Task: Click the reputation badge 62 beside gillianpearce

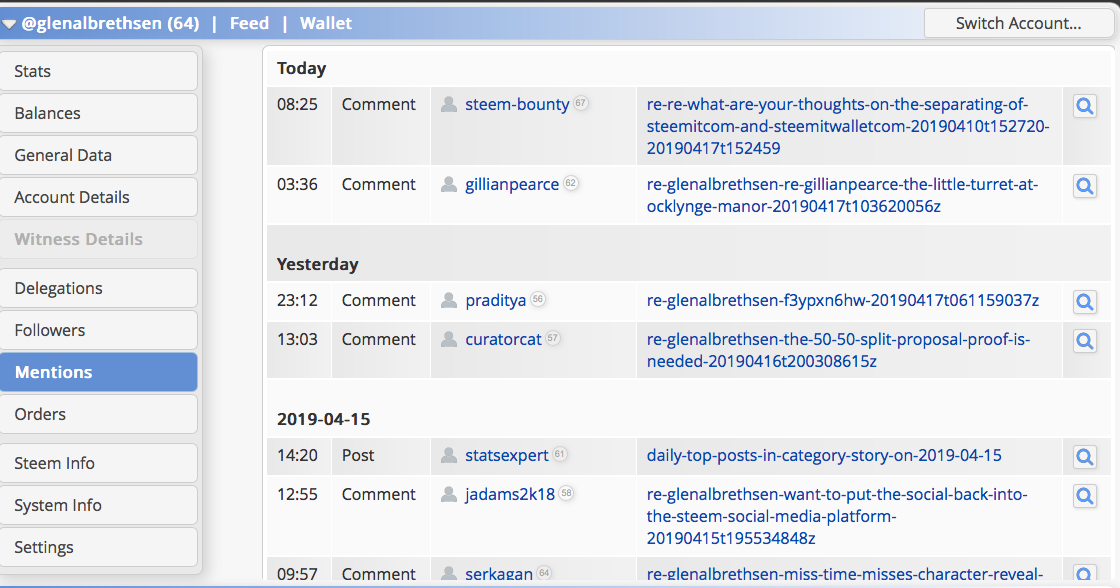Action: (570, 183)
